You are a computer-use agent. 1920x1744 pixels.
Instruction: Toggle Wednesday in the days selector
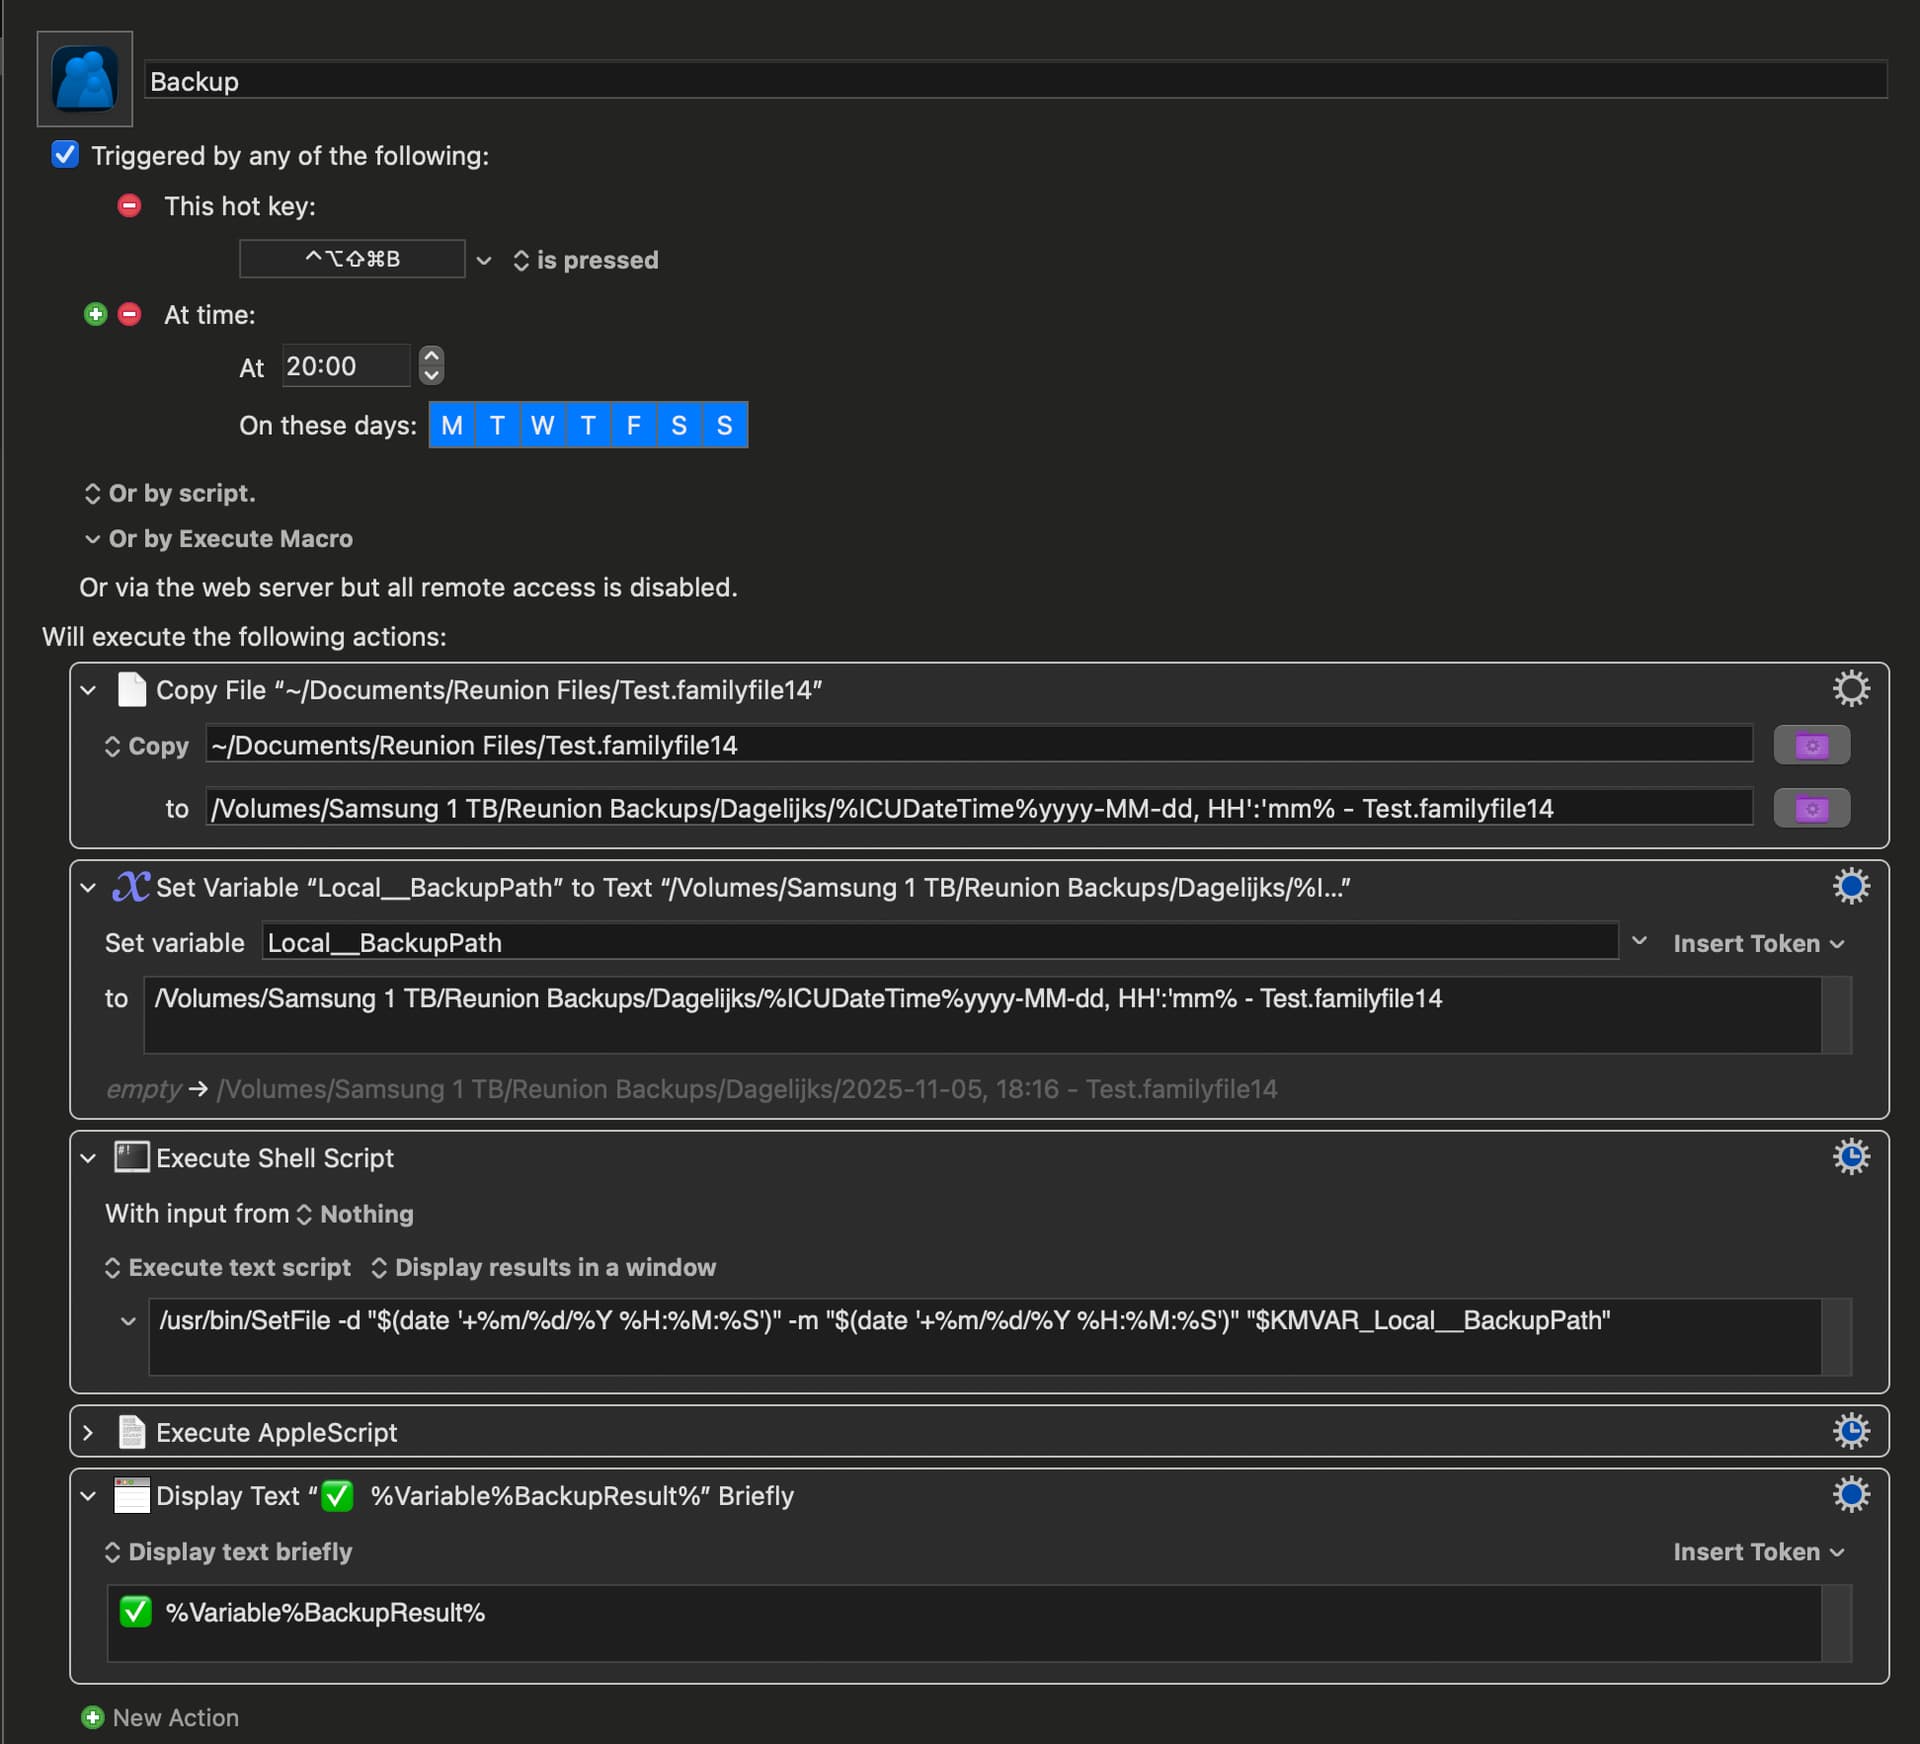(x=542, y=425)
